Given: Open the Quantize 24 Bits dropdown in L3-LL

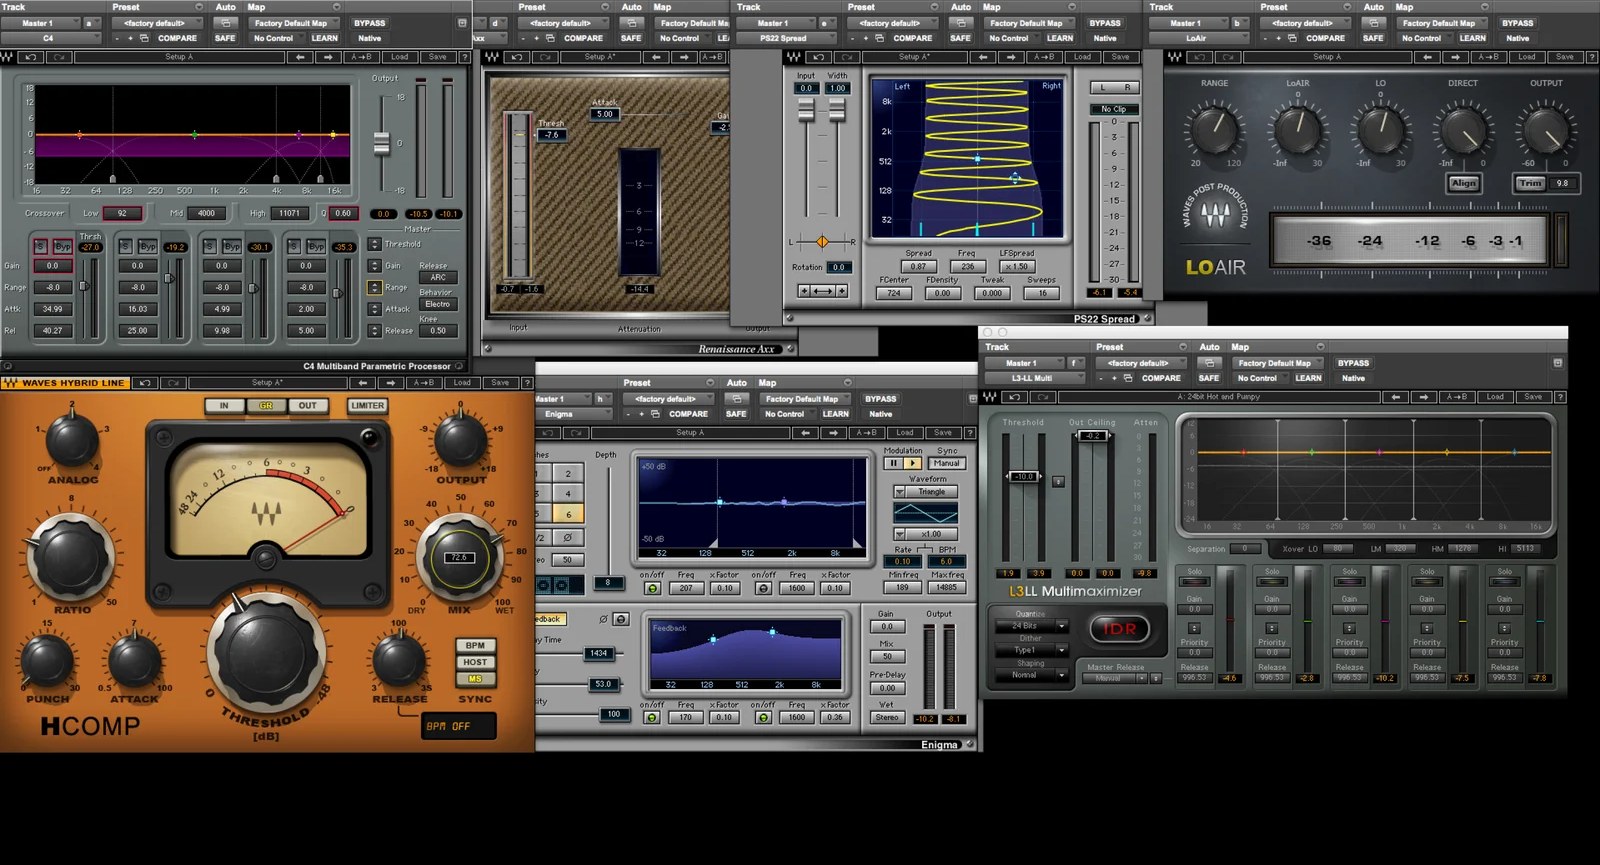Looking at the screenshot, I should tap(1032, 625).
